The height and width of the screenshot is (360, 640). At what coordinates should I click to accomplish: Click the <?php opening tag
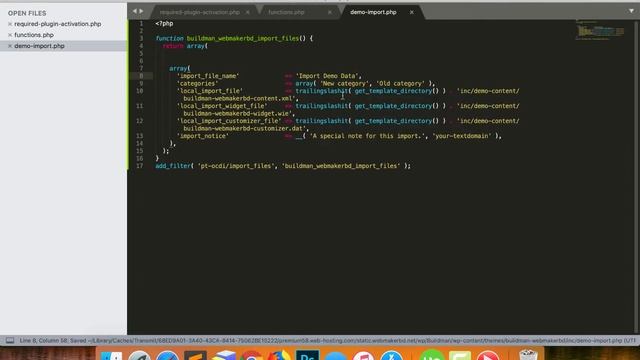click(x=164, y=23)
